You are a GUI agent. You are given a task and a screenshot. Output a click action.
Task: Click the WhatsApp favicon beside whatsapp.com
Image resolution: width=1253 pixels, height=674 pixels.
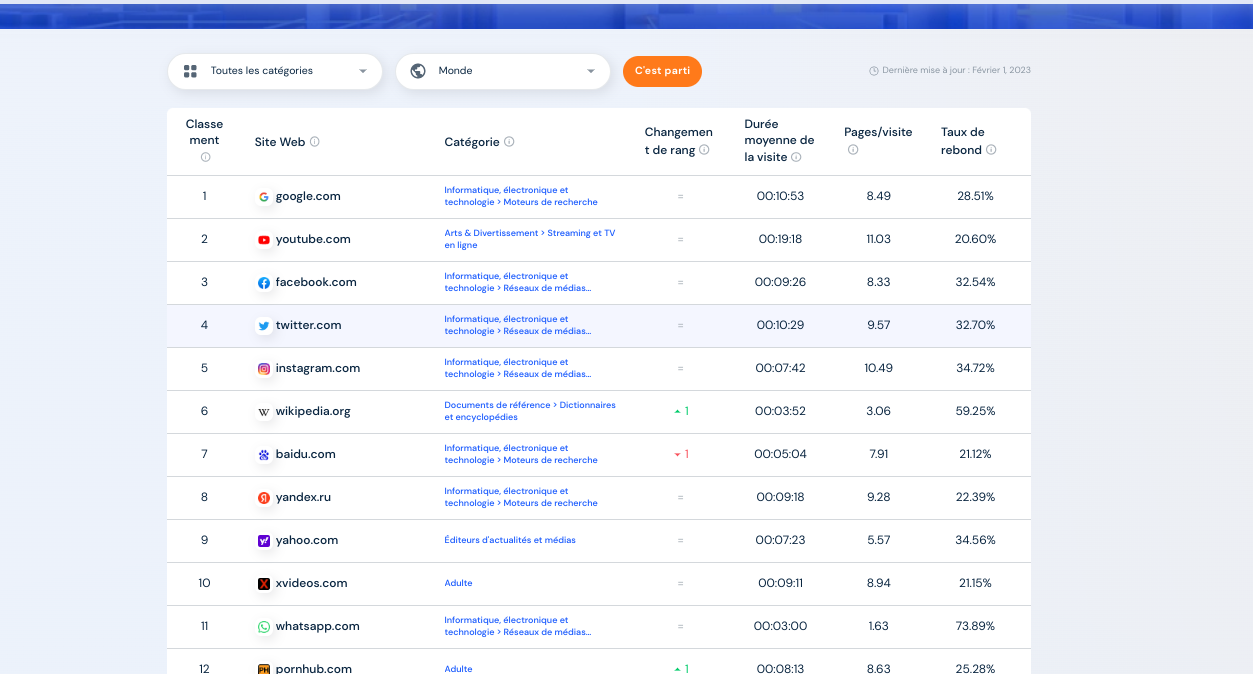click(264, 627)
